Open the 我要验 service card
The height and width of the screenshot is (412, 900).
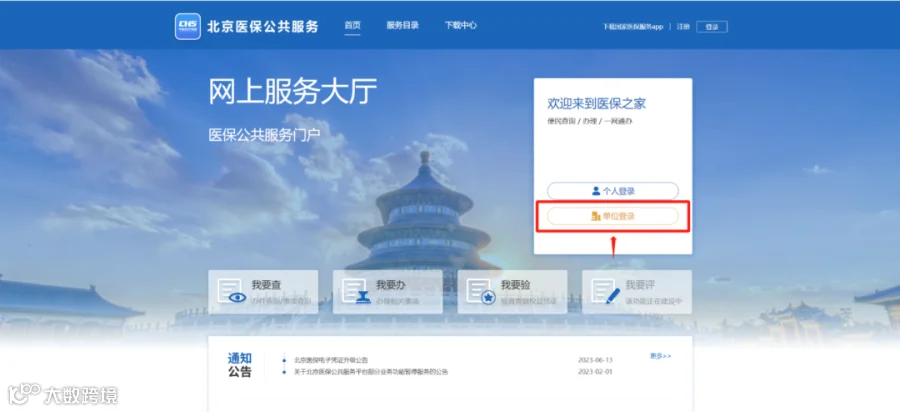(512, 291)
